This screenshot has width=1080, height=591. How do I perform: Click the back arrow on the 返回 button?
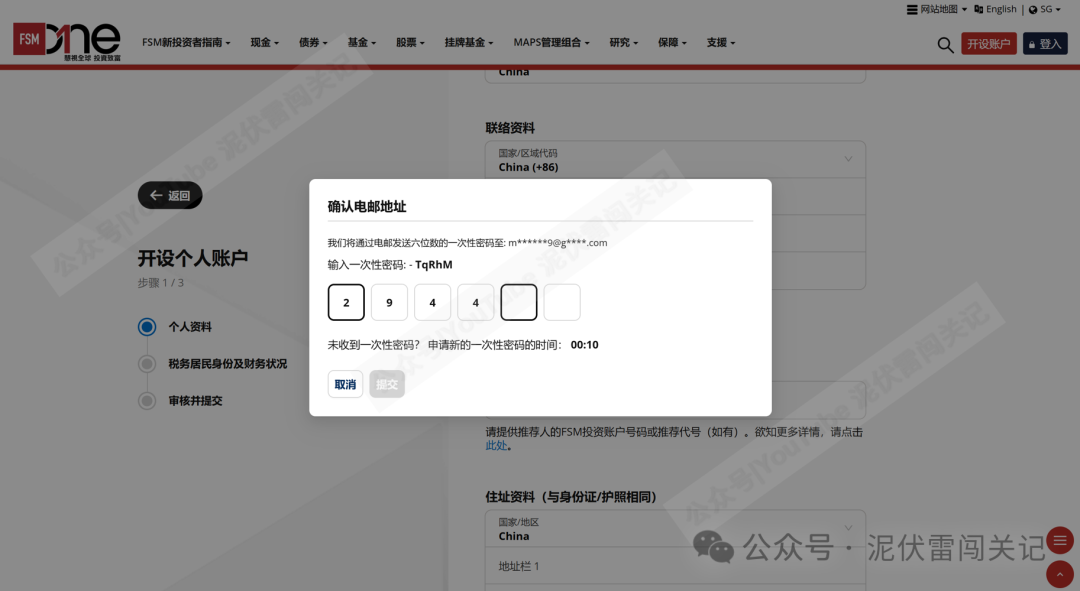click(155, 195)
